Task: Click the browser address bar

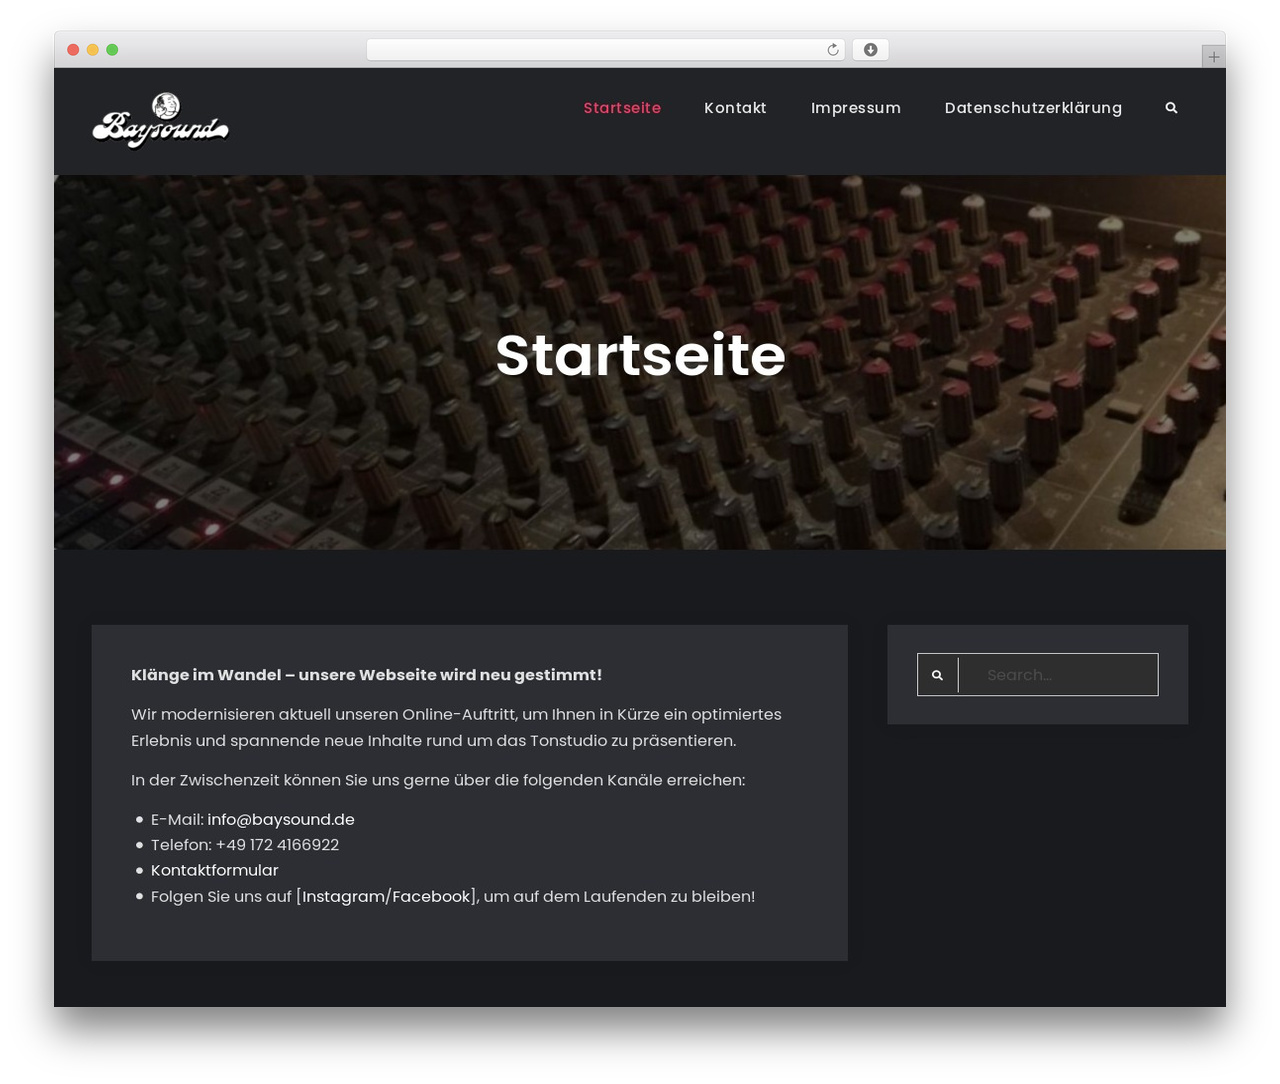Action: 605,50
